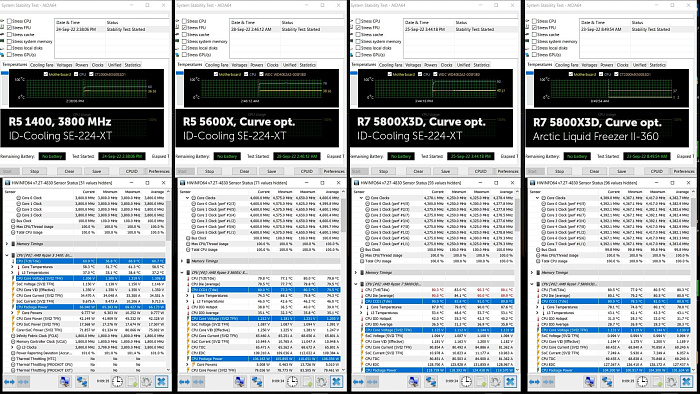Click the clock icon below the R5 1400 sensor list
Image resolution: width=700 pixels, height=394 pixels.
click(x=117, y=381)
